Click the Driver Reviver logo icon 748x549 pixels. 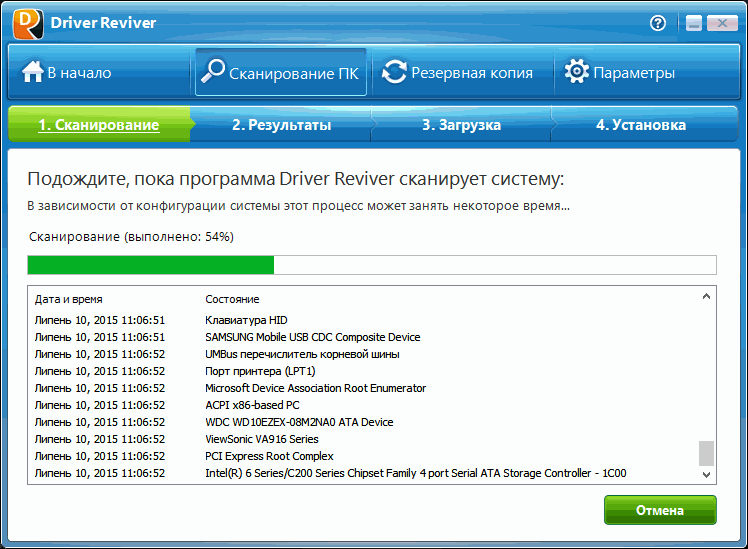pos(28,24)
